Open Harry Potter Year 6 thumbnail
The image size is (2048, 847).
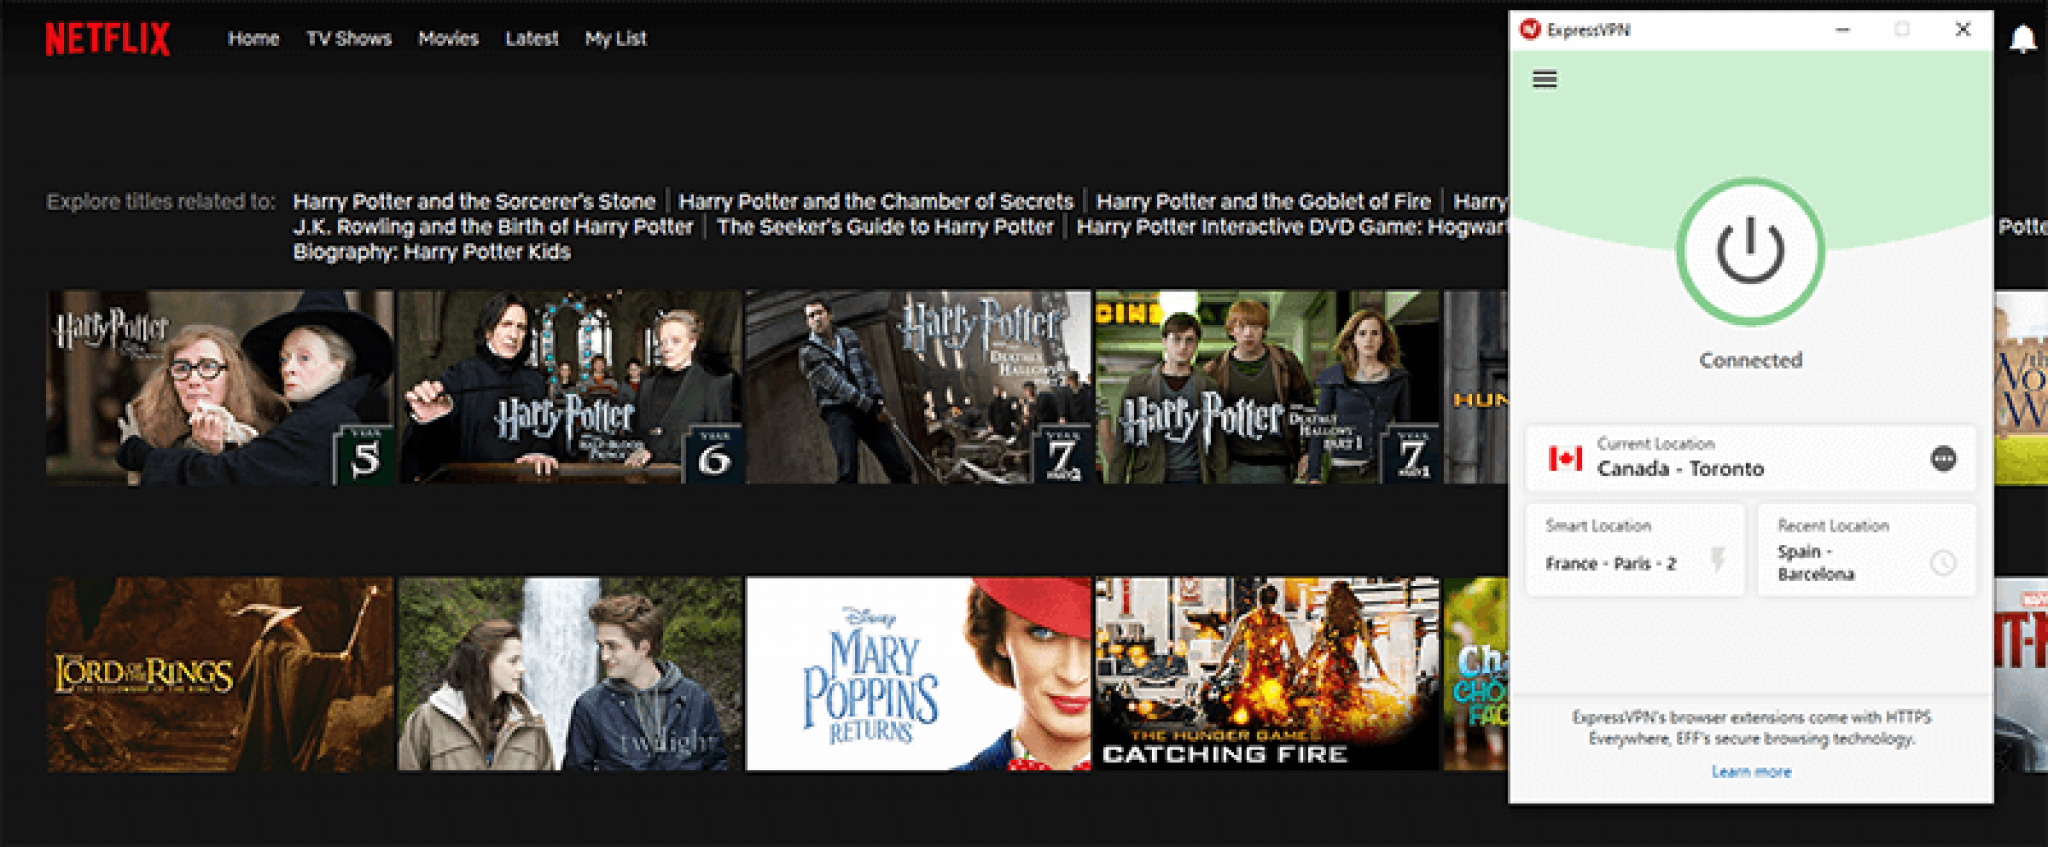coord(570,388)
